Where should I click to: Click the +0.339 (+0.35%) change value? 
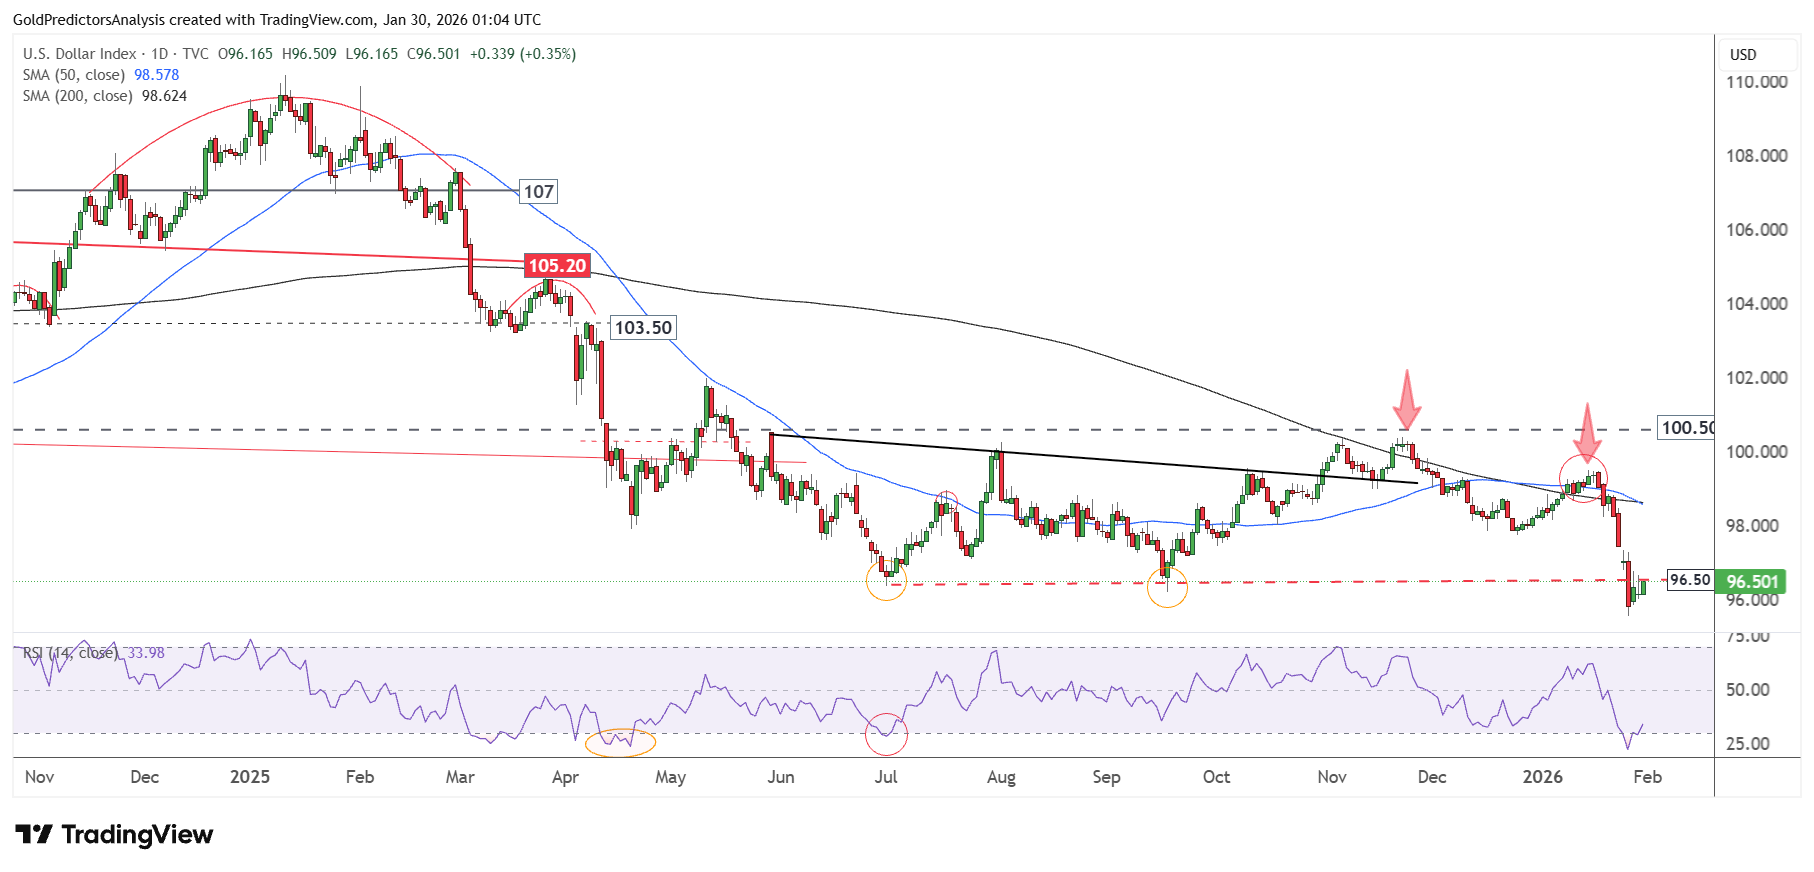tap(523, 54)
